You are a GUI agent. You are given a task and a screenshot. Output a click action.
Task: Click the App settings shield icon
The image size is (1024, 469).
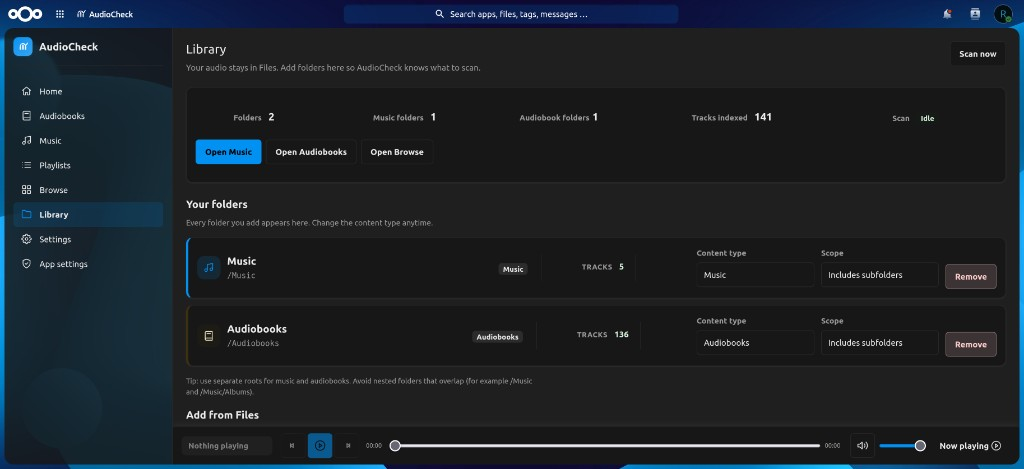click(x=26, y=264)
